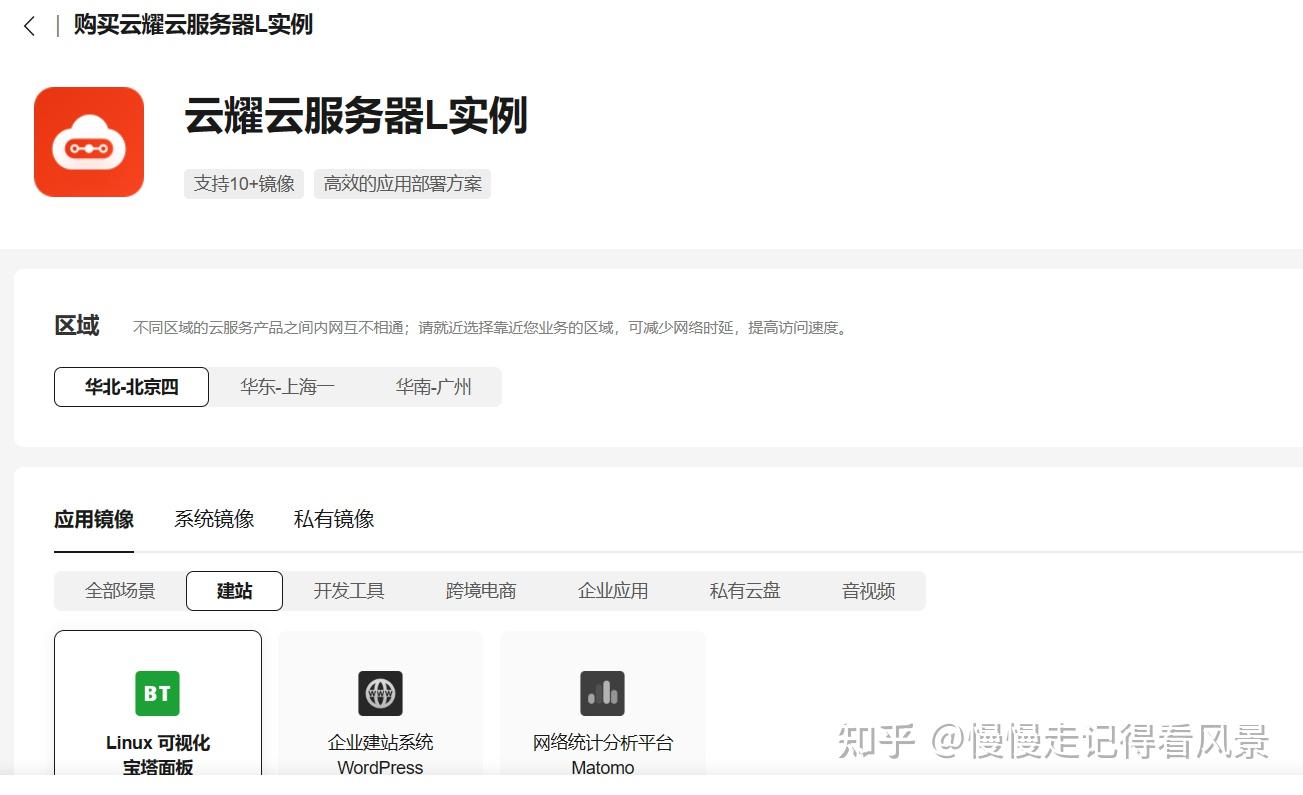Image resolution: width=1303 pixels, height=795 pixels.
Task: Select the 跨境电商 scenario filter
Action: 480,590
